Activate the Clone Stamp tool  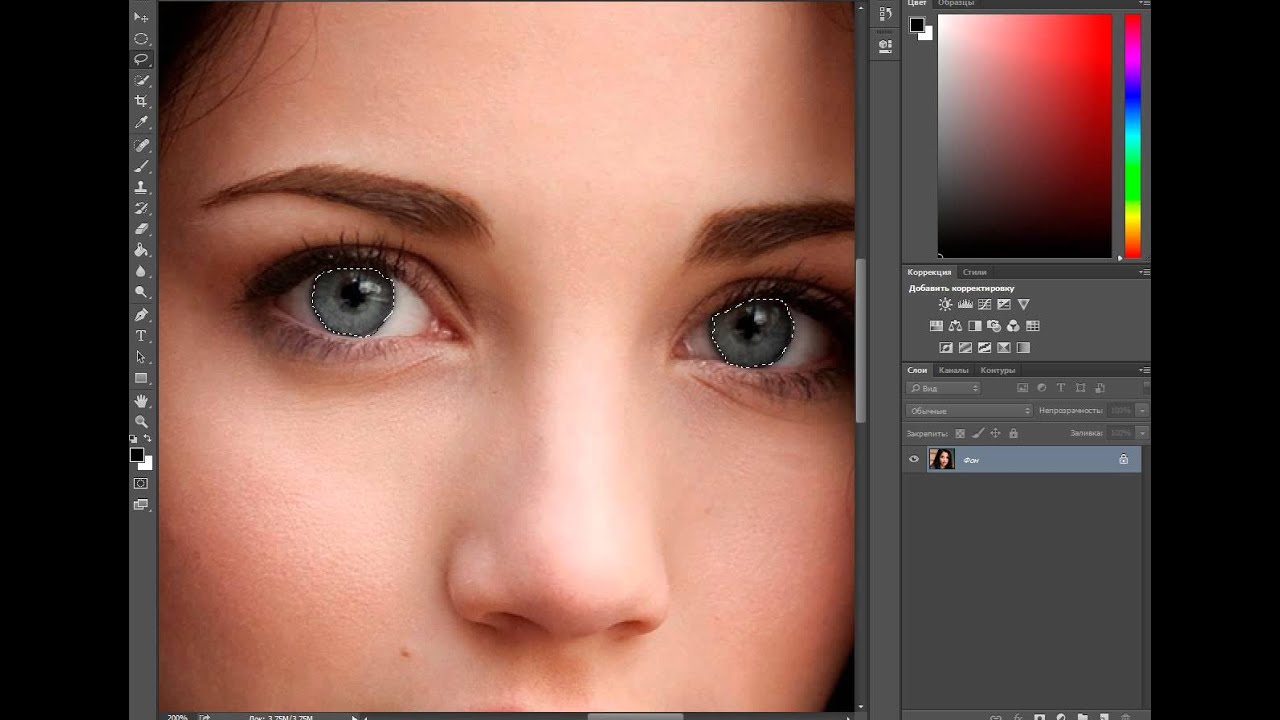pos(141,187)
